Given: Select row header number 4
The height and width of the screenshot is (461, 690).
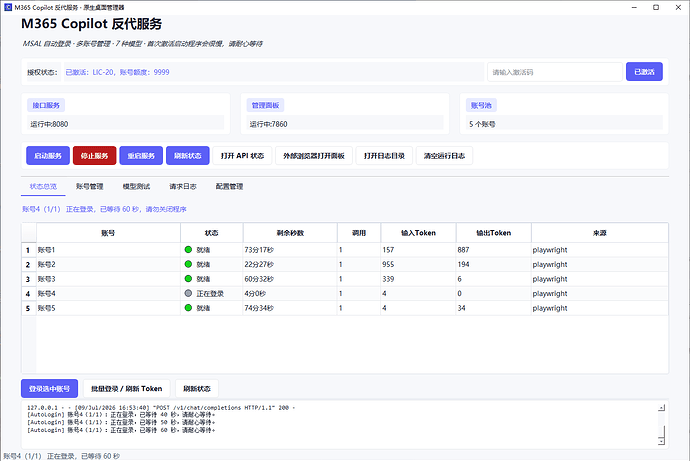Looking at the screenshot, I should 29,293.
